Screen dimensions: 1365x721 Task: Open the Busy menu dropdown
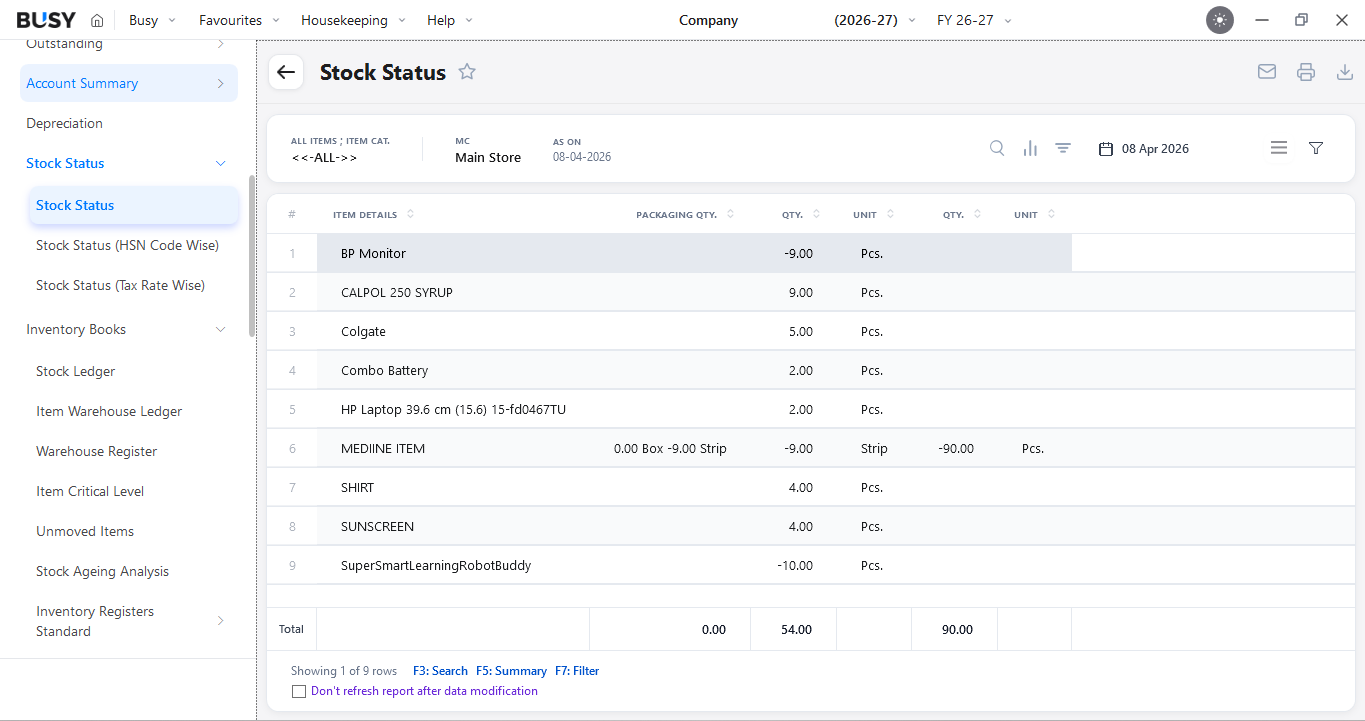pyautogui.click(x=152, y=20)
